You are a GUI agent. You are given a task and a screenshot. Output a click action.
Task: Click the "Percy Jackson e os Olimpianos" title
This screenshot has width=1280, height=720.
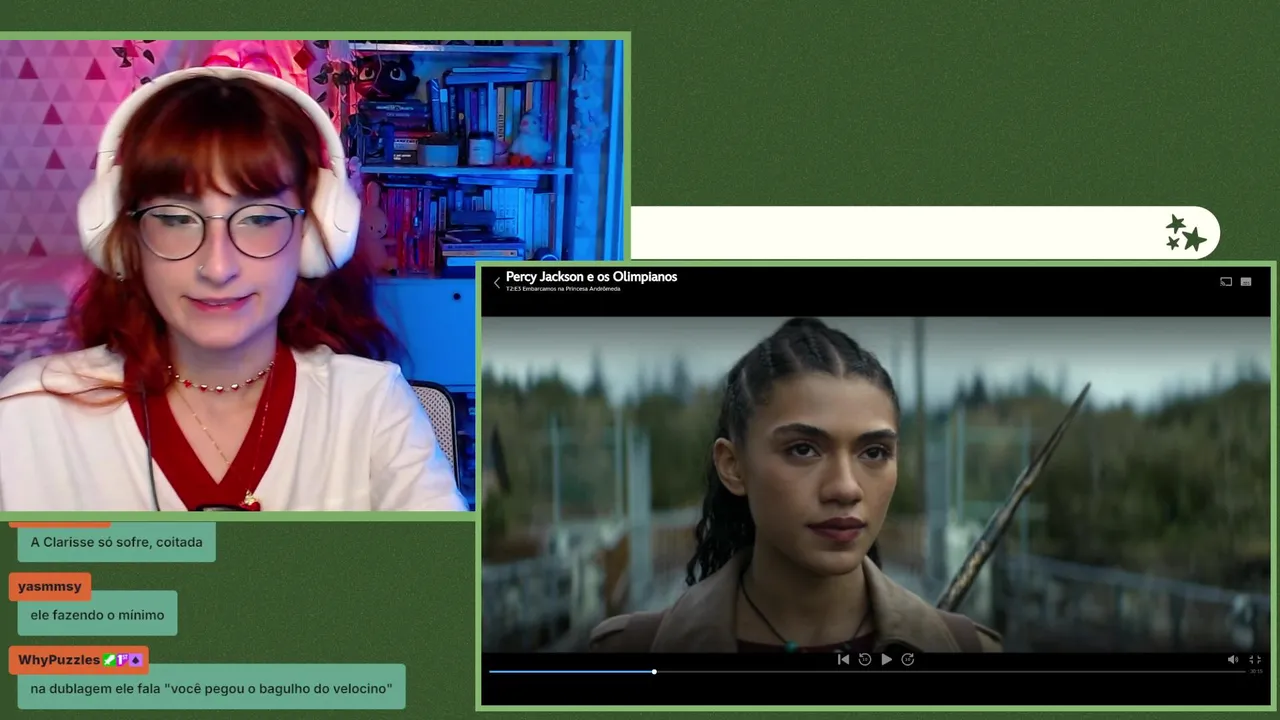[x=591, y=277]
